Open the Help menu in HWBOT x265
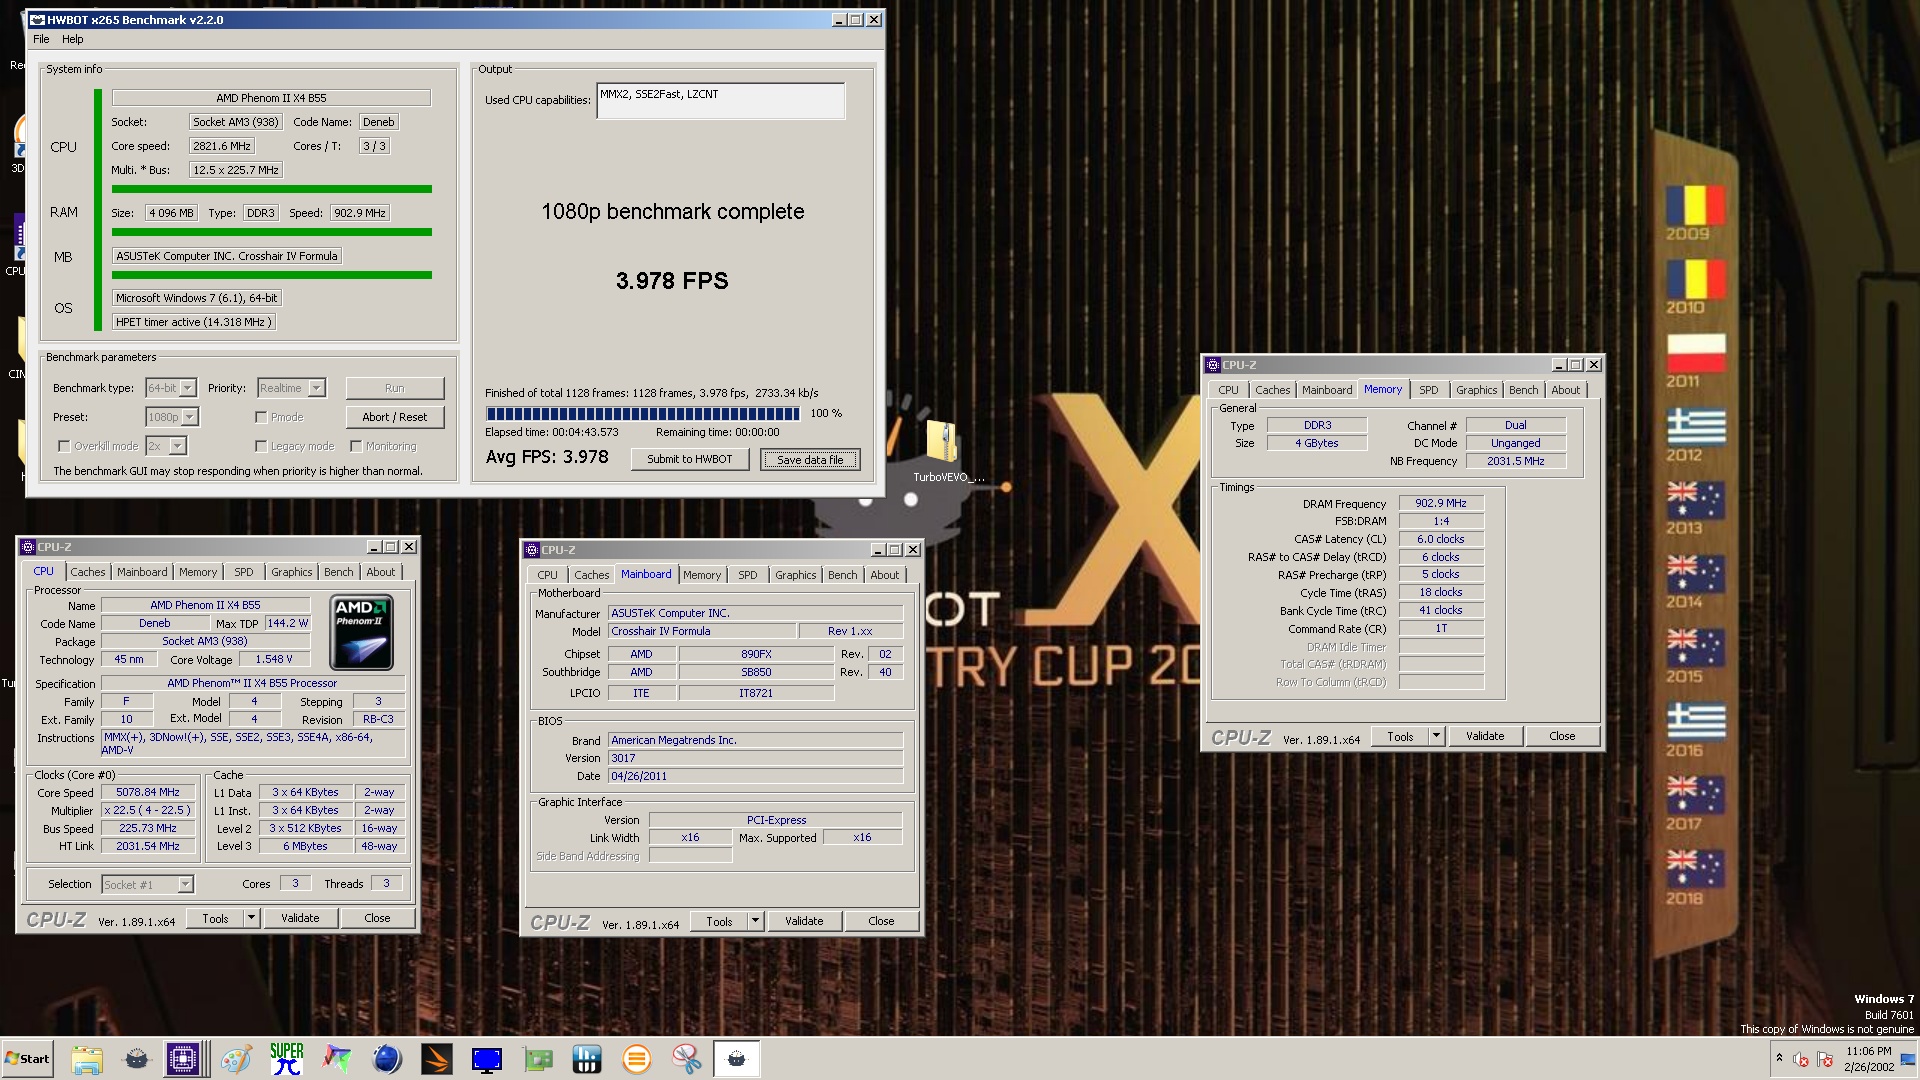 [x=72, y=39]
